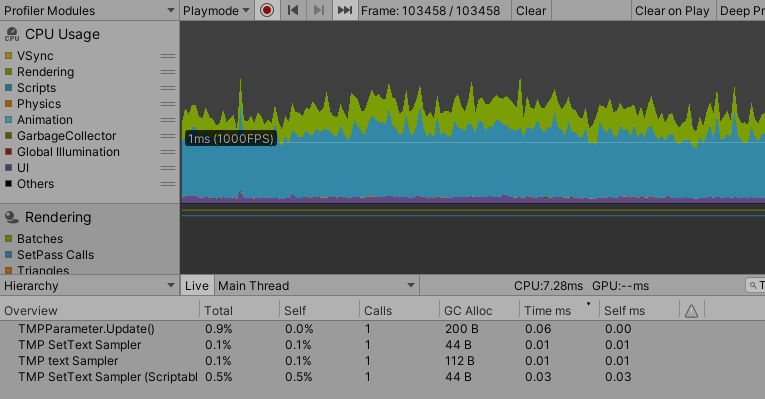Jump to the current frame
This screenshot has width=765, height=399.
pos(345,10)
